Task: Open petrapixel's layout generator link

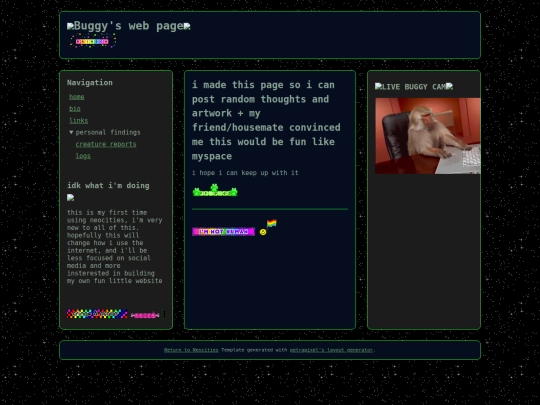Action: 331,350
